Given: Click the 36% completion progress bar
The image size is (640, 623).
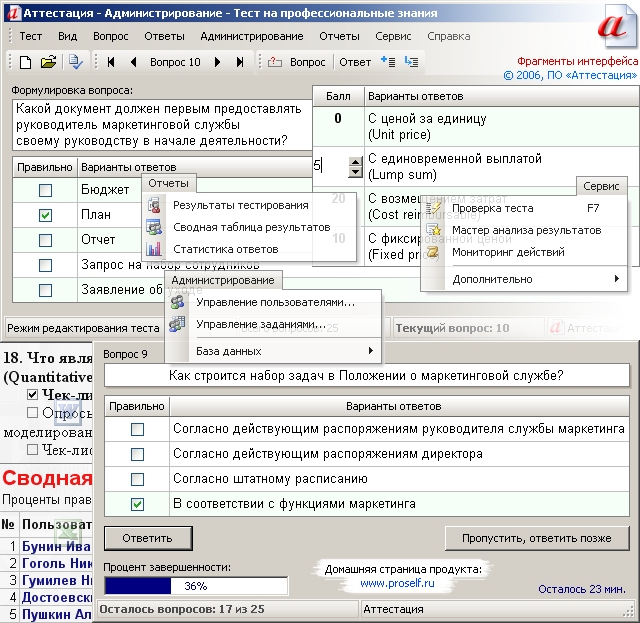Looking at the screenshot, I should tap(195, 586).
